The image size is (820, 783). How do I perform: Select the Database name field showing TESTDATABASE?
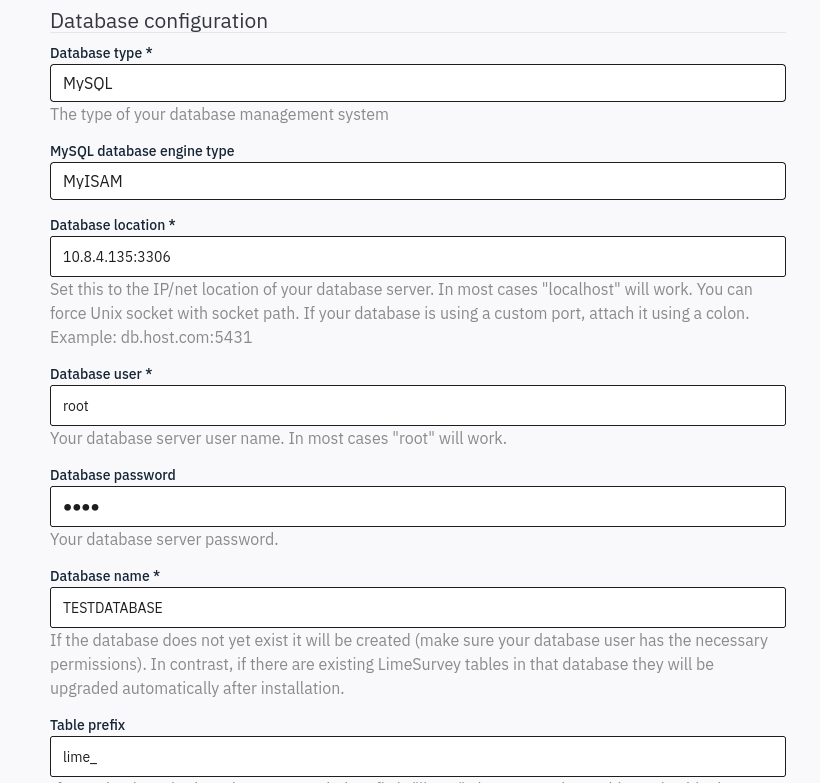tap(418, 607)
